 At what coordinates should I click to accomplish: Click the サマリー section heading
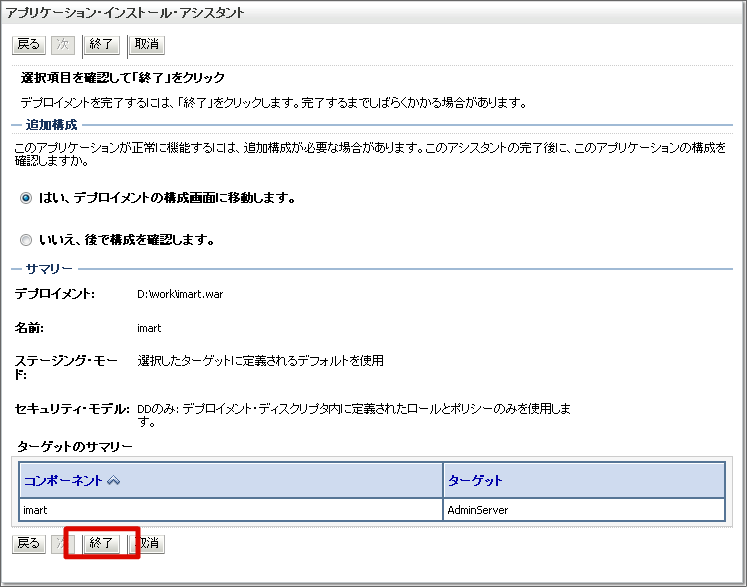[49, 269]
